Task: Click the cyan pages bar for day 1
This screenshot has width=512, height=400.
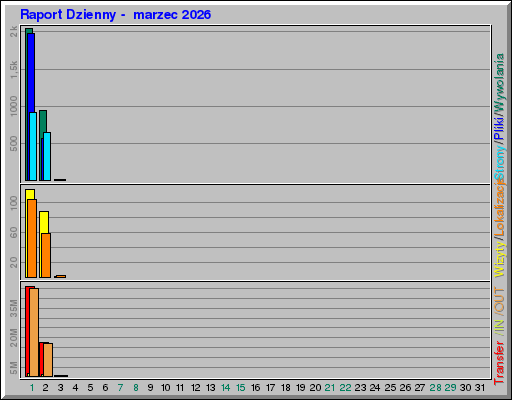Action: click(x=33, y=147)
